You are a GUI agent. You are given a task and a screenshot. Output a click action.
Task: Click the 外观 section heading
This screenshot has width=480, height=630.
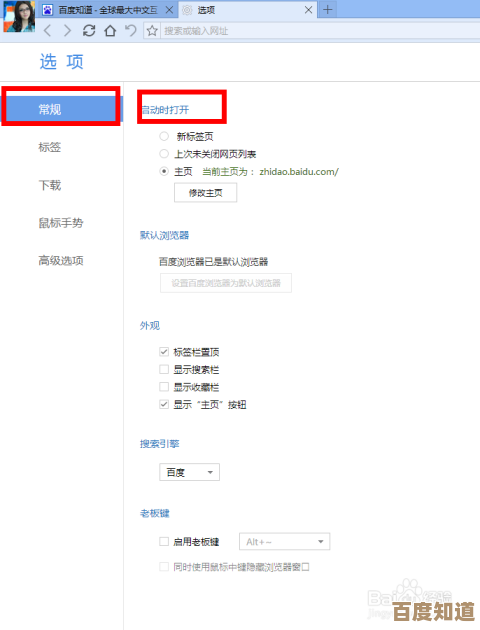tap(150, 325)
